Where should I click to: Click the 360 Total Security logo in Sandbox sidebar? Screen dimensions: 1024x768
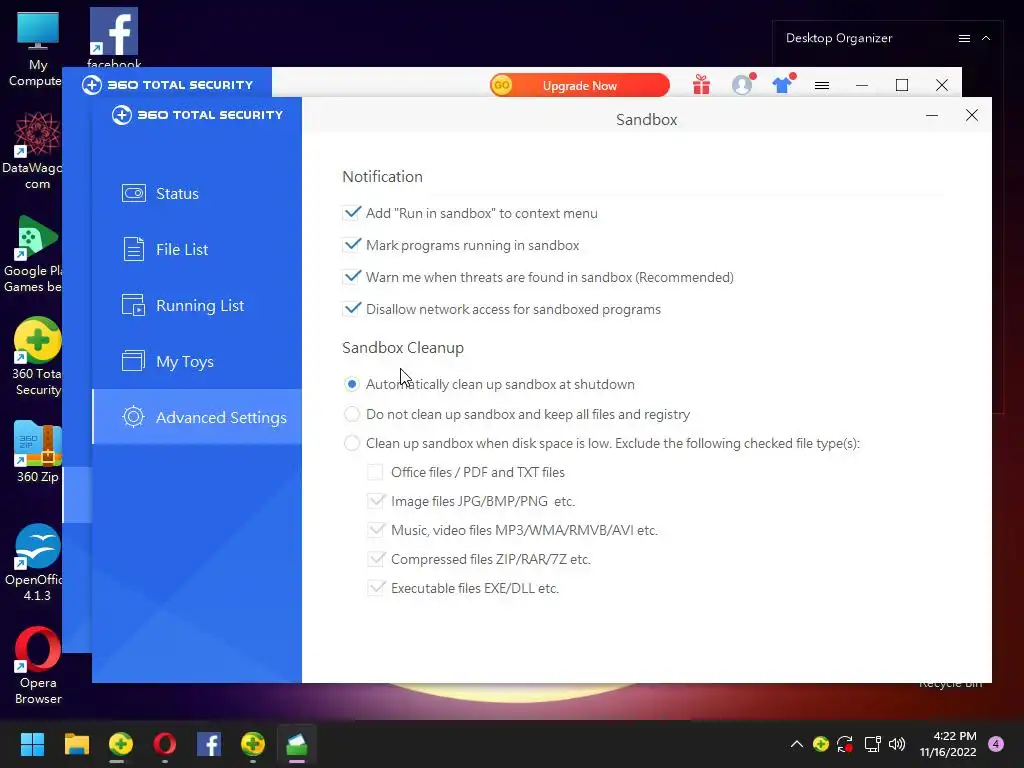coord(197,115)
